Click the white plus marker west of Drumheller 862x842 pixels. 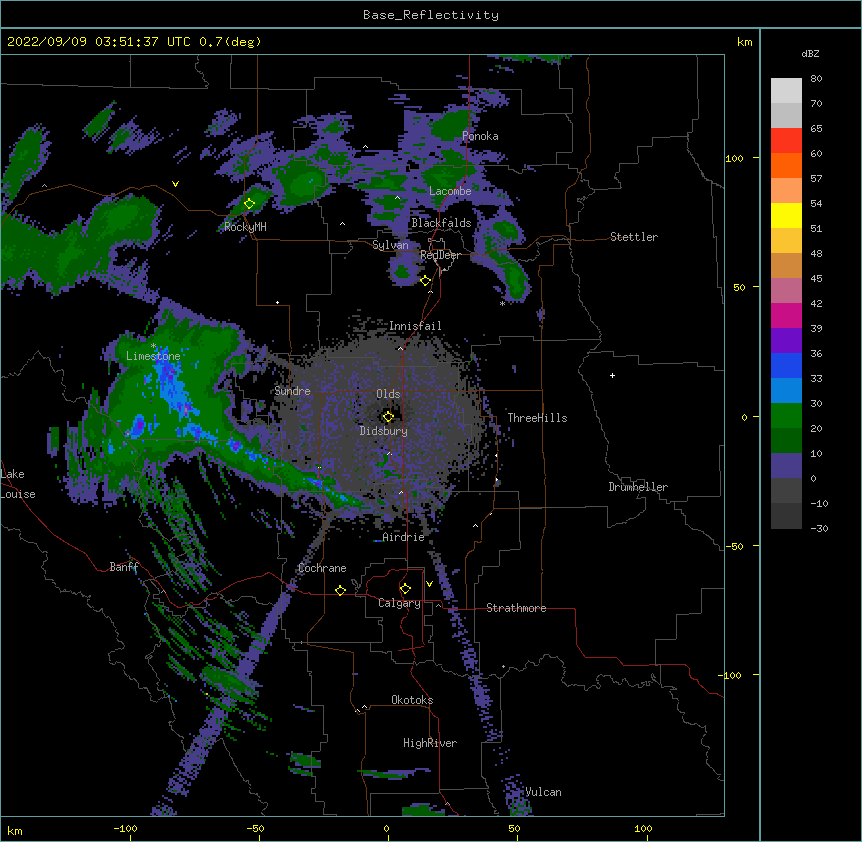612,375
